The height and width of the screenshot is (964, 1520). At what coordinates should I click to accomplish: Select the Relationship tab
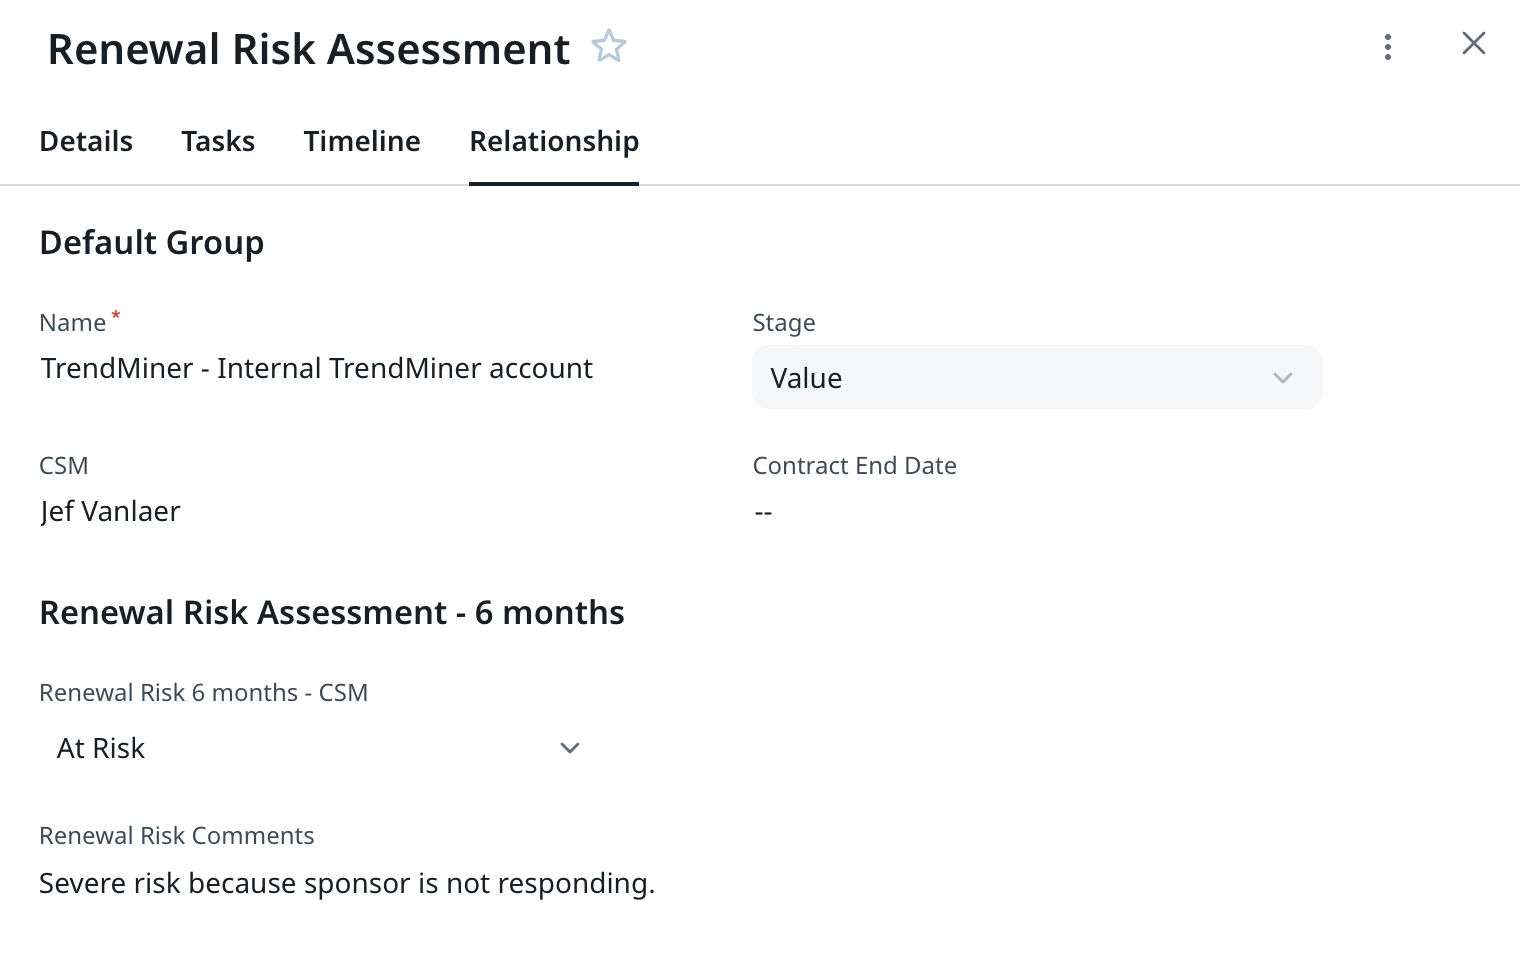pyautogui.click(x=554, y=141)
